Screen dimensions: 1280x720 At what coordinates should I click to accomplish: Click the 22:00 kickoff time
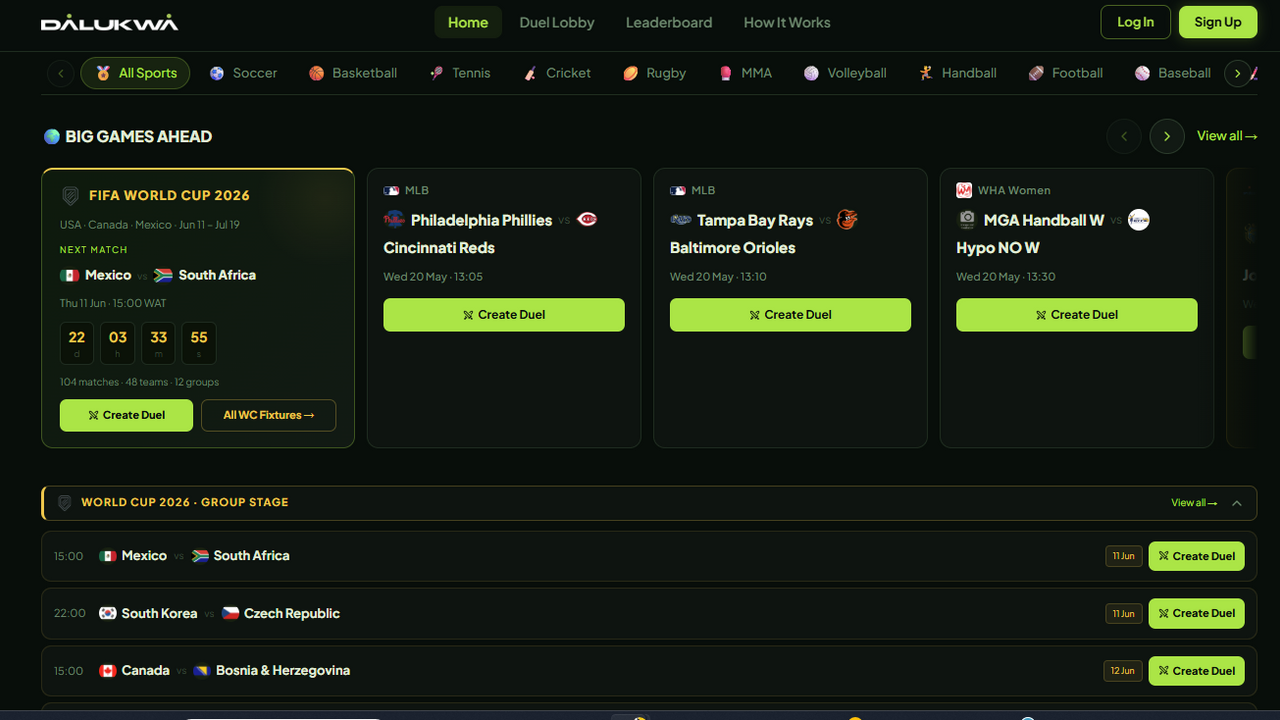coord(70,613)
